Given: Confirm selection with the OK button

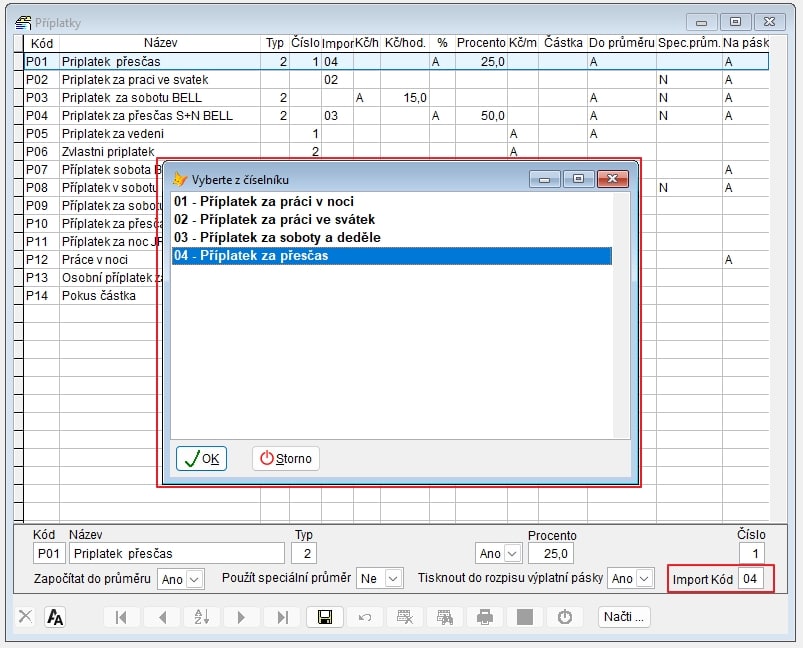Looking at the screenshot, I should click(201, 459).
